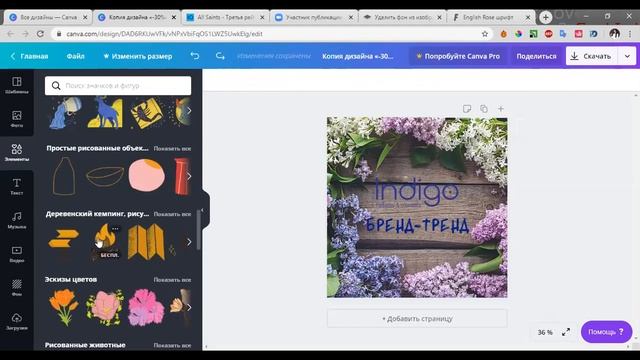Show more simple drawn objects arrow
This screenshot has height=360, width=640.
point(189,176)
